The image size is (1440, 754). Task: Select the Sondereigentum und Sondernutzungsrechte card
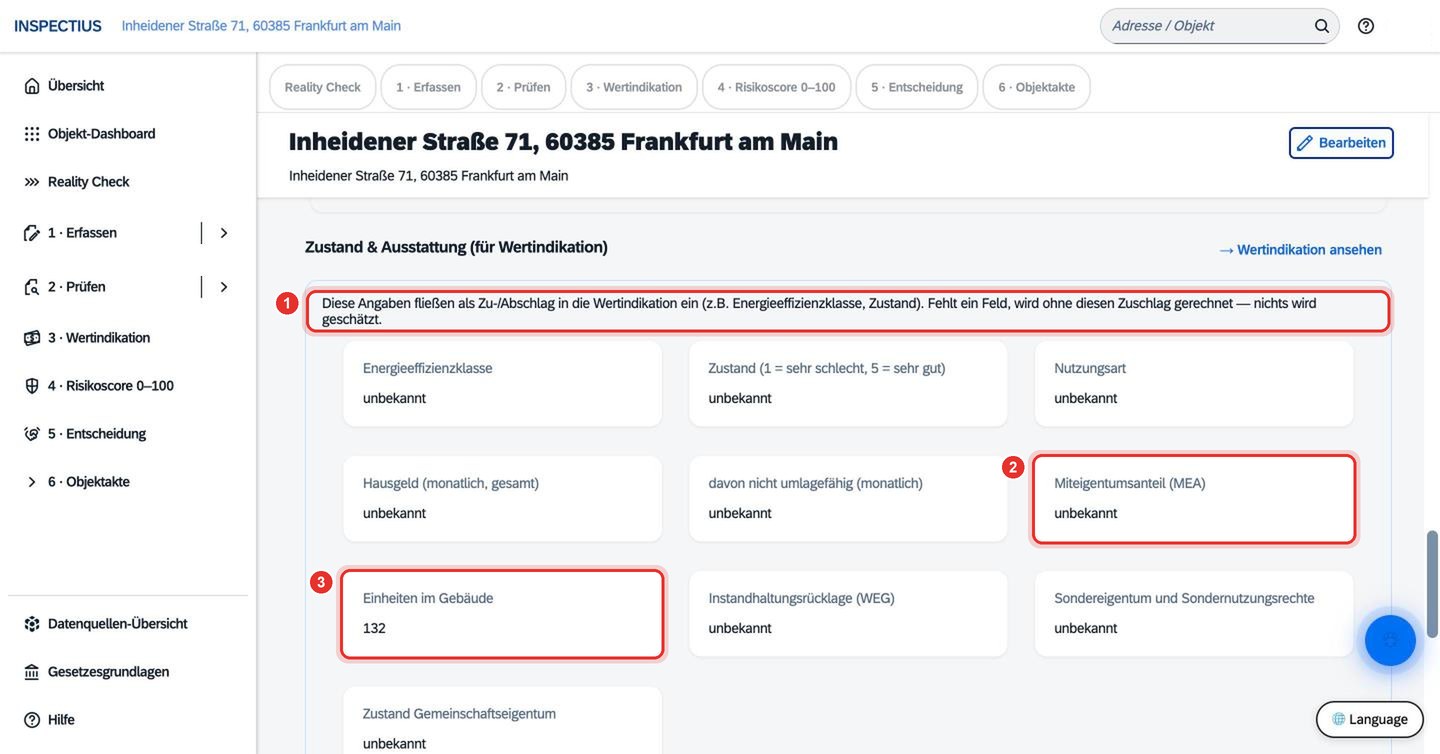click(1193, 613)
